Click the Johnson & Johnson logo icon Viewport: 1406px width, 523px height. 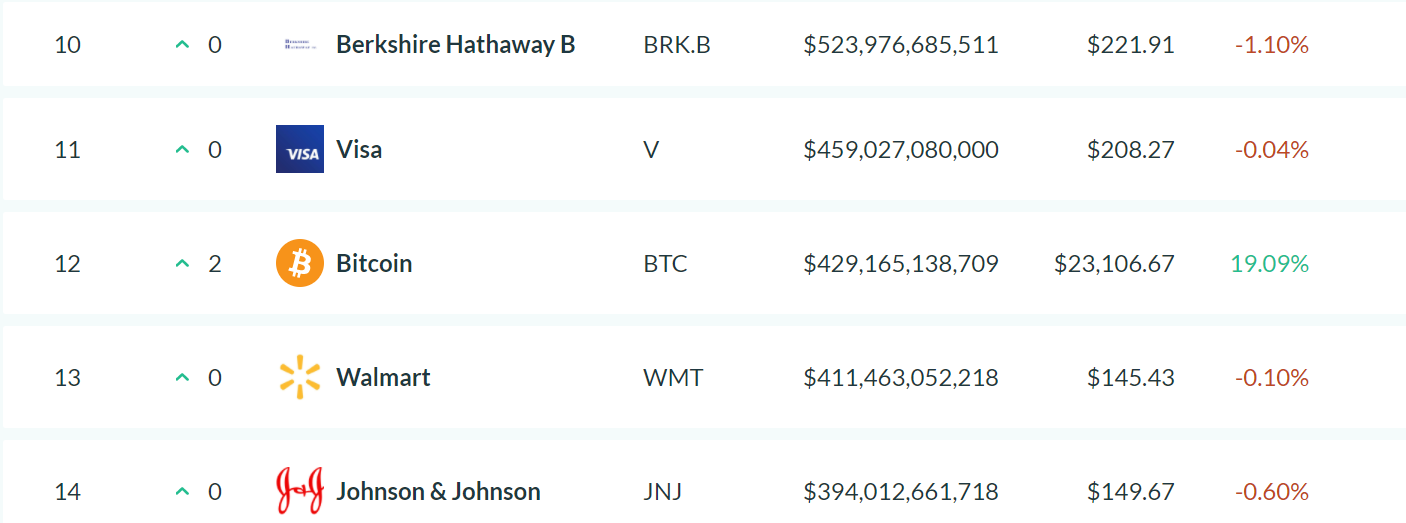(x=300, y=492)
